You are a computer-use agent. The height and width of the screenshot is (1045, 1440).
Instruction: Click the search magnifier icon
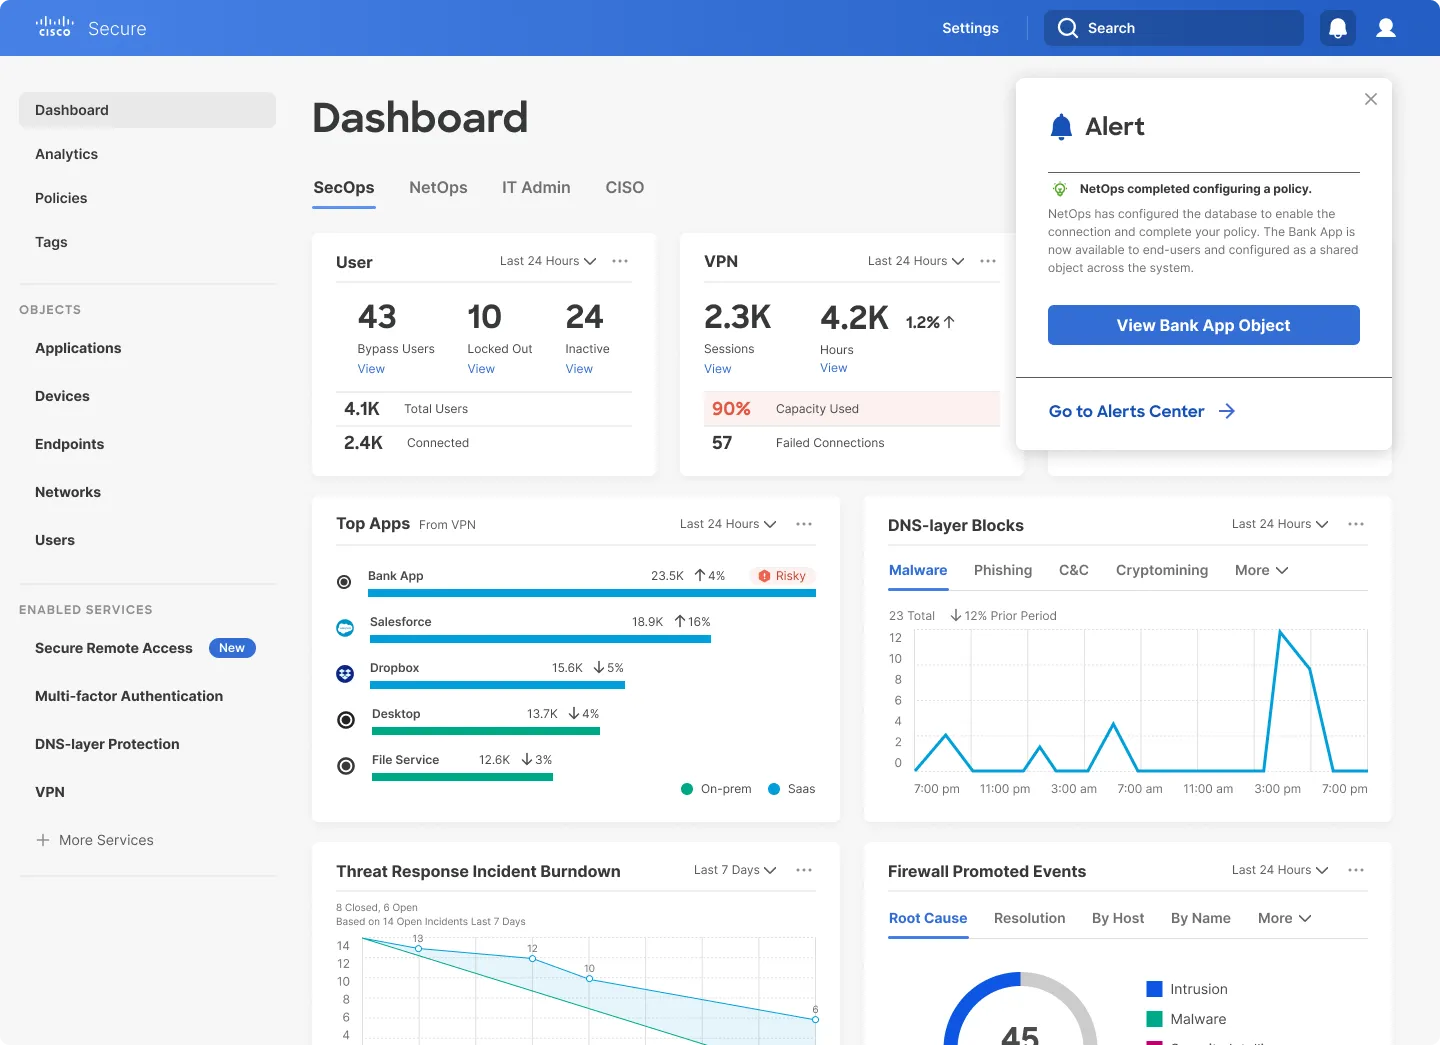click(1068, 28)
